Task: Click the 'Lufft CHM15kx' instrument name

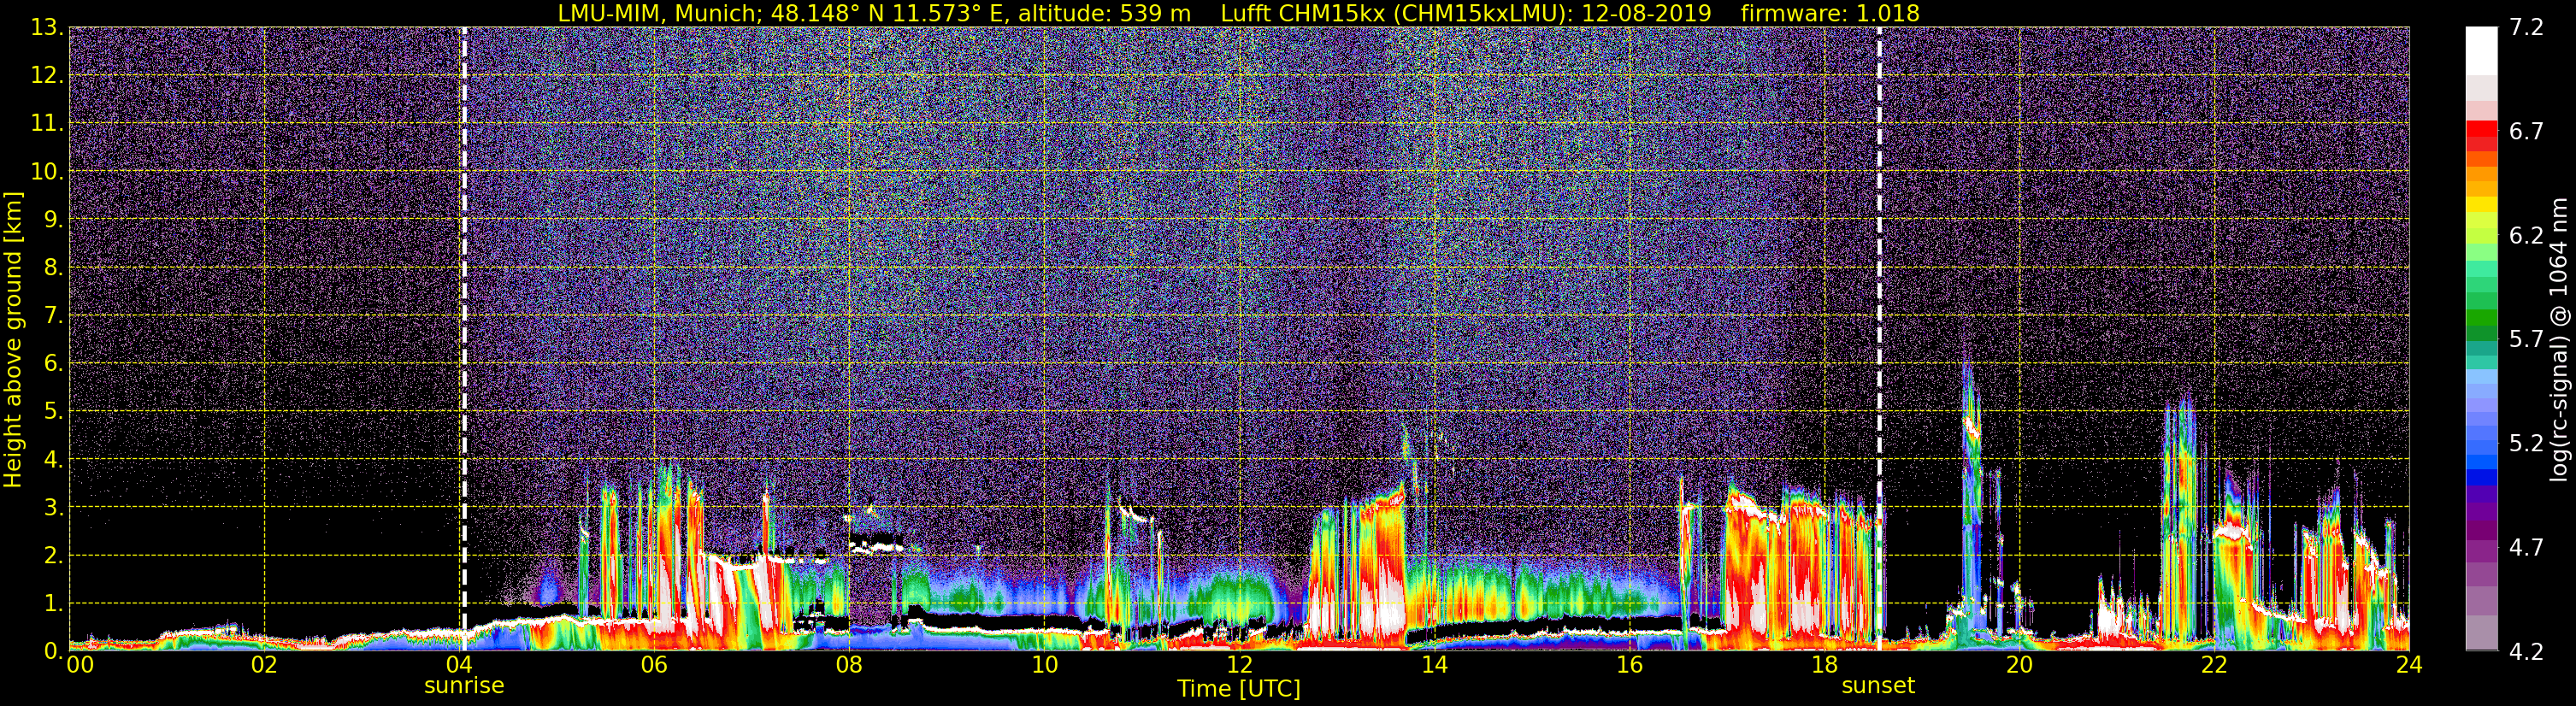Action: 1303,13
